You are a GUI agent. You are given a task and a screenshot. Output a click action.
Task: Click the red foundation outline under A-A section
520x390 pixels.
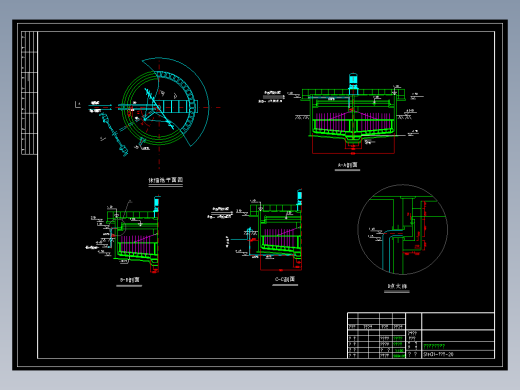click(x=353, y=144)
